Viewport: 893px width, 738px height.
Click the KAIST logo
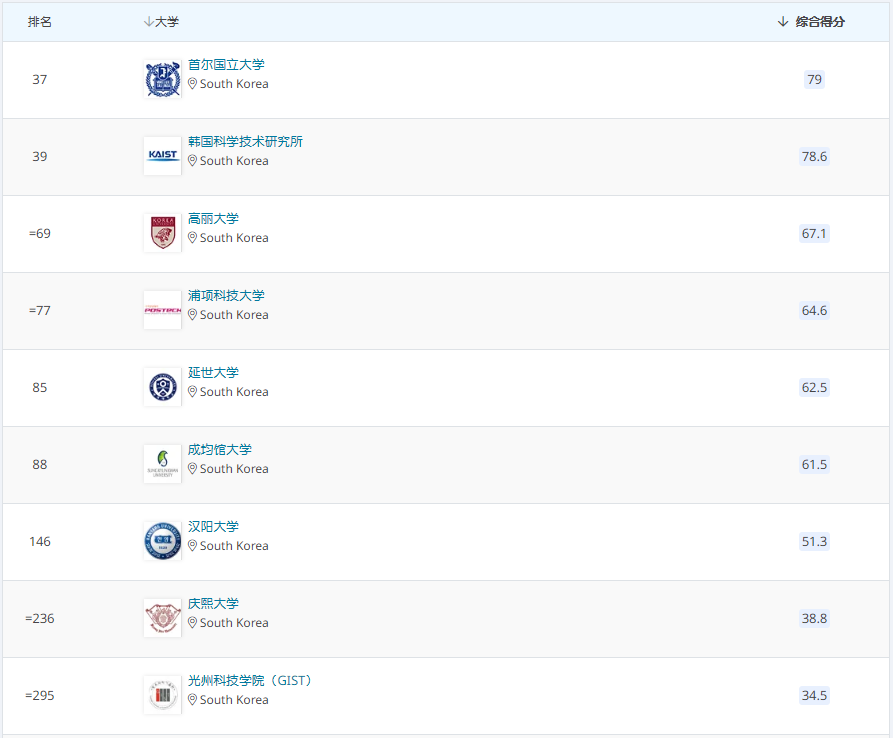pos(162,156)
